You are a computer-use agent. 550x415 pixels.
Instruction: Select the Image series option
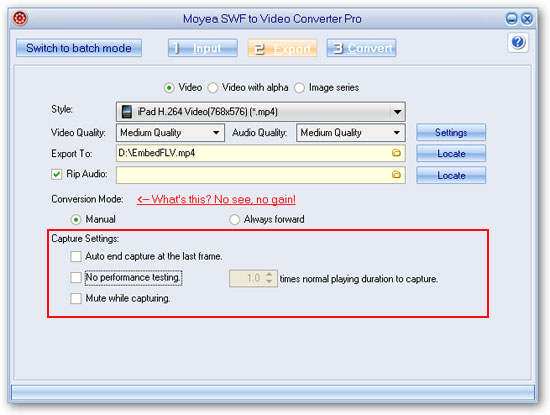299,88
